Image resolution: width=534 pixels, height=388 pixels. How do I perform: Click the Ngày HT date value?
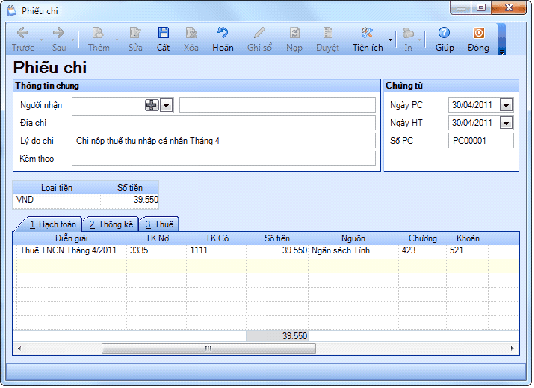[x=472, y=123]
